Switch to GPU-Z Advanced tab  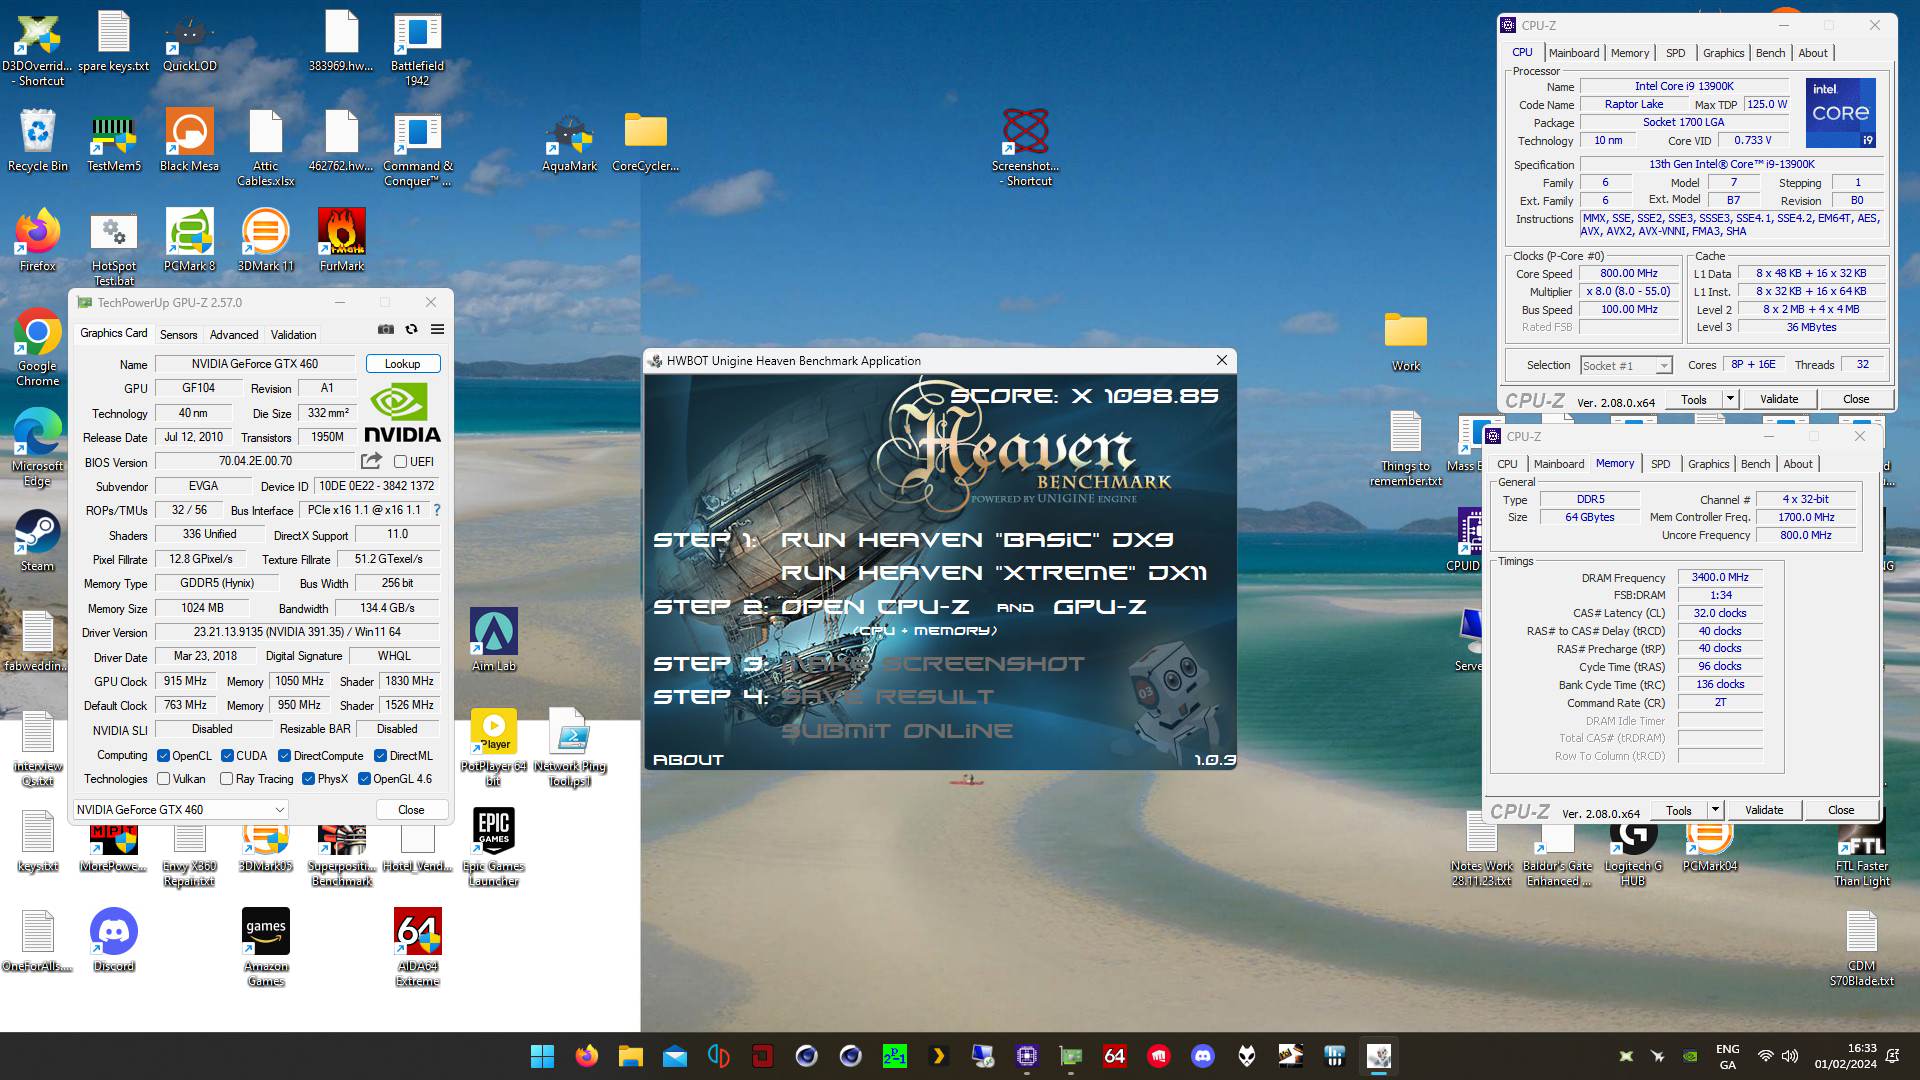click(x=234, y=335)
